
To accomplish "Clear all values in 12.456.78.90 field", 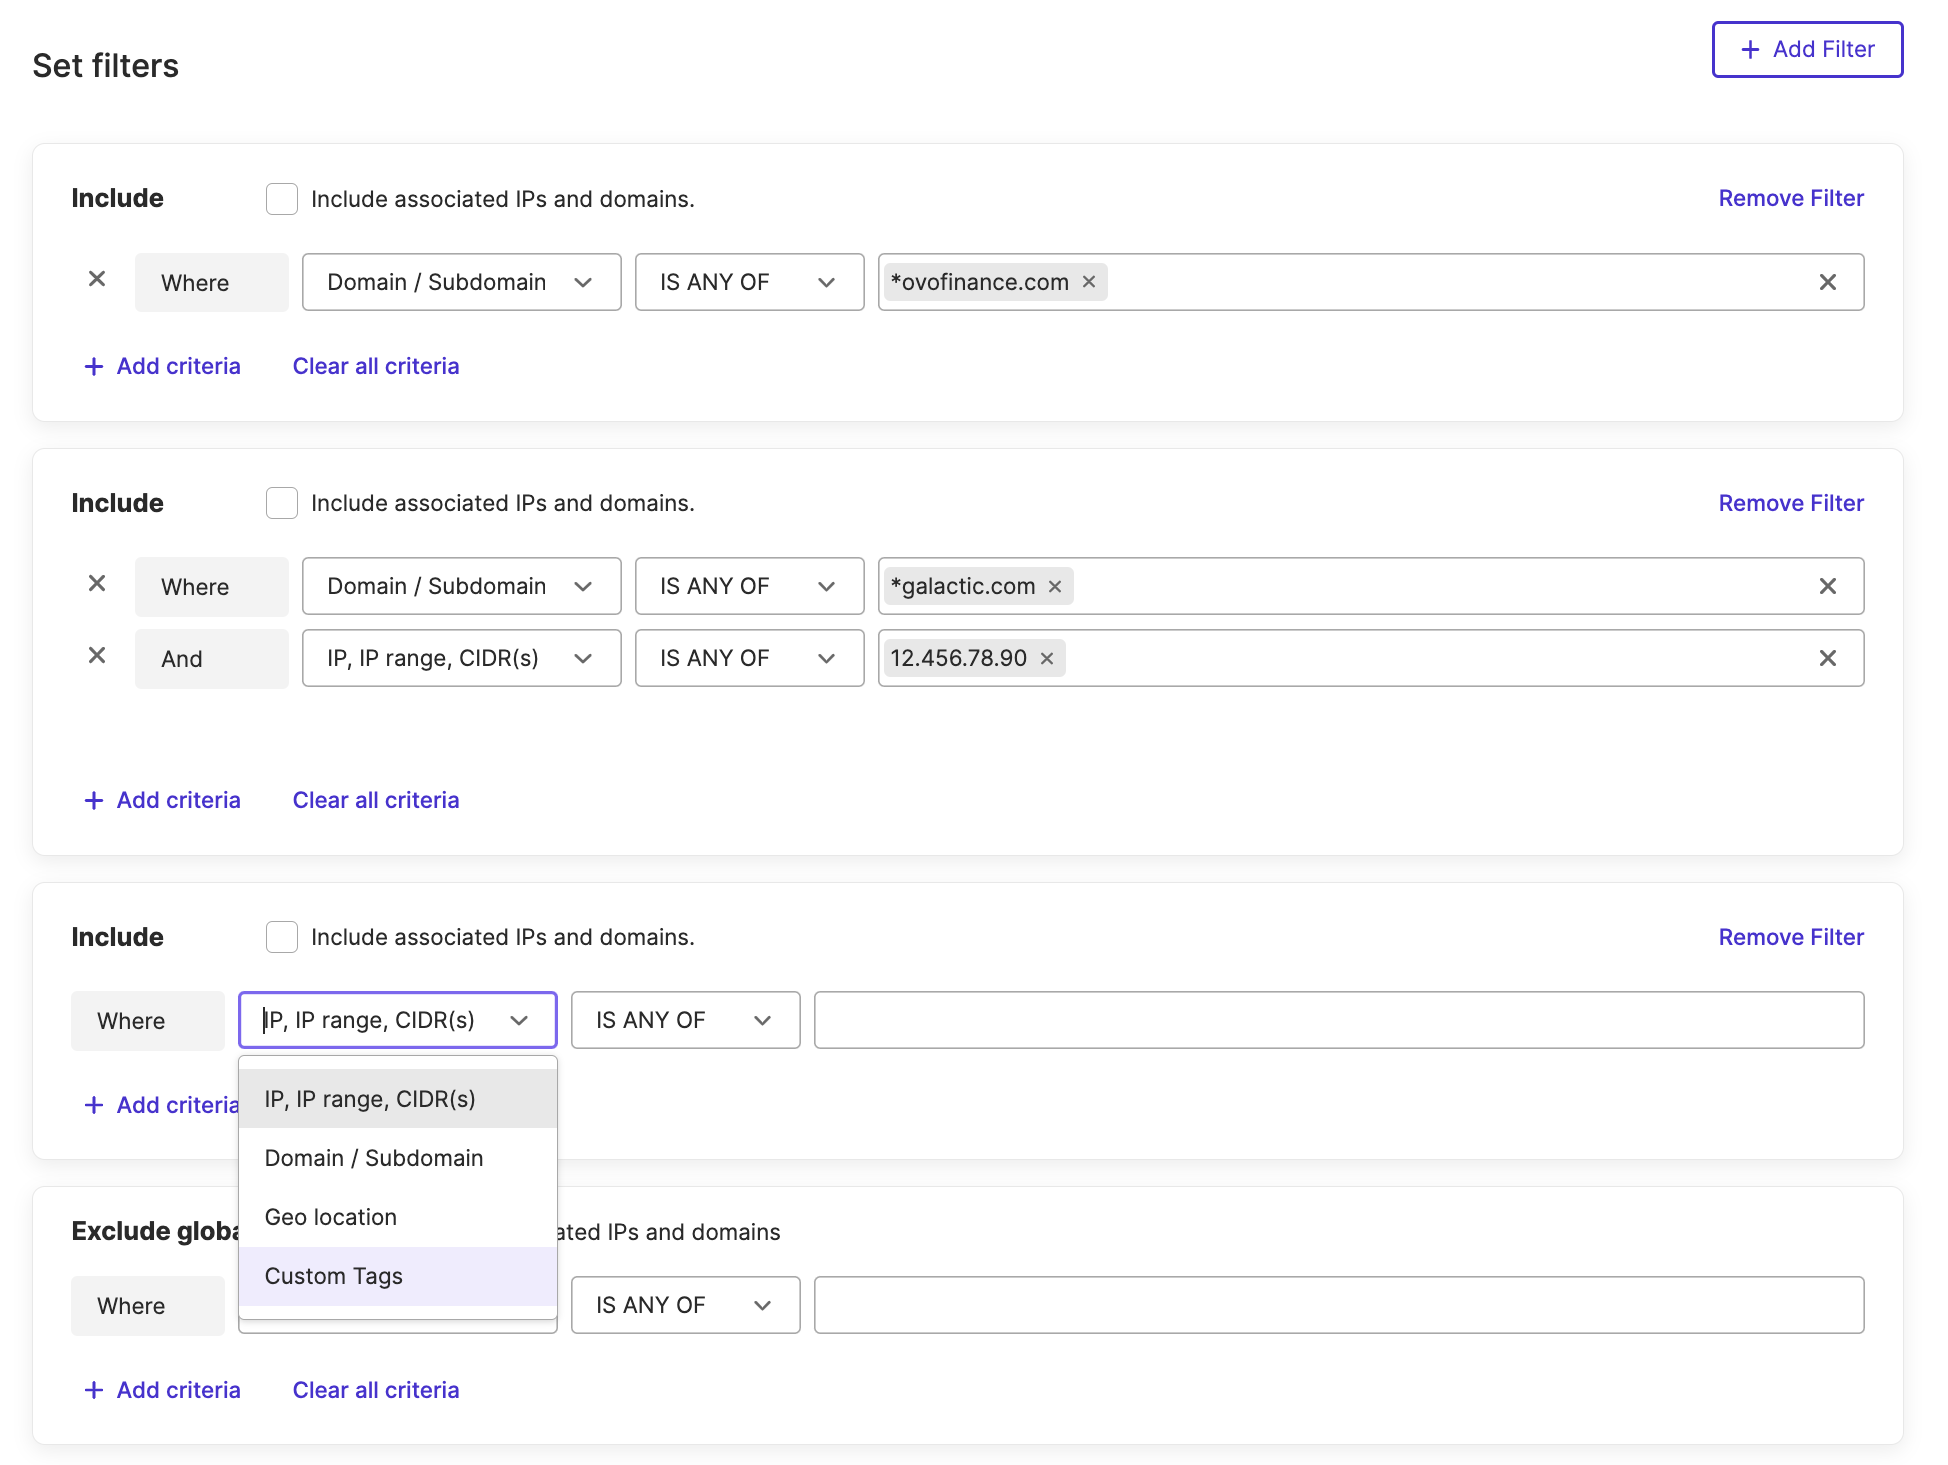I will 1827,658.
